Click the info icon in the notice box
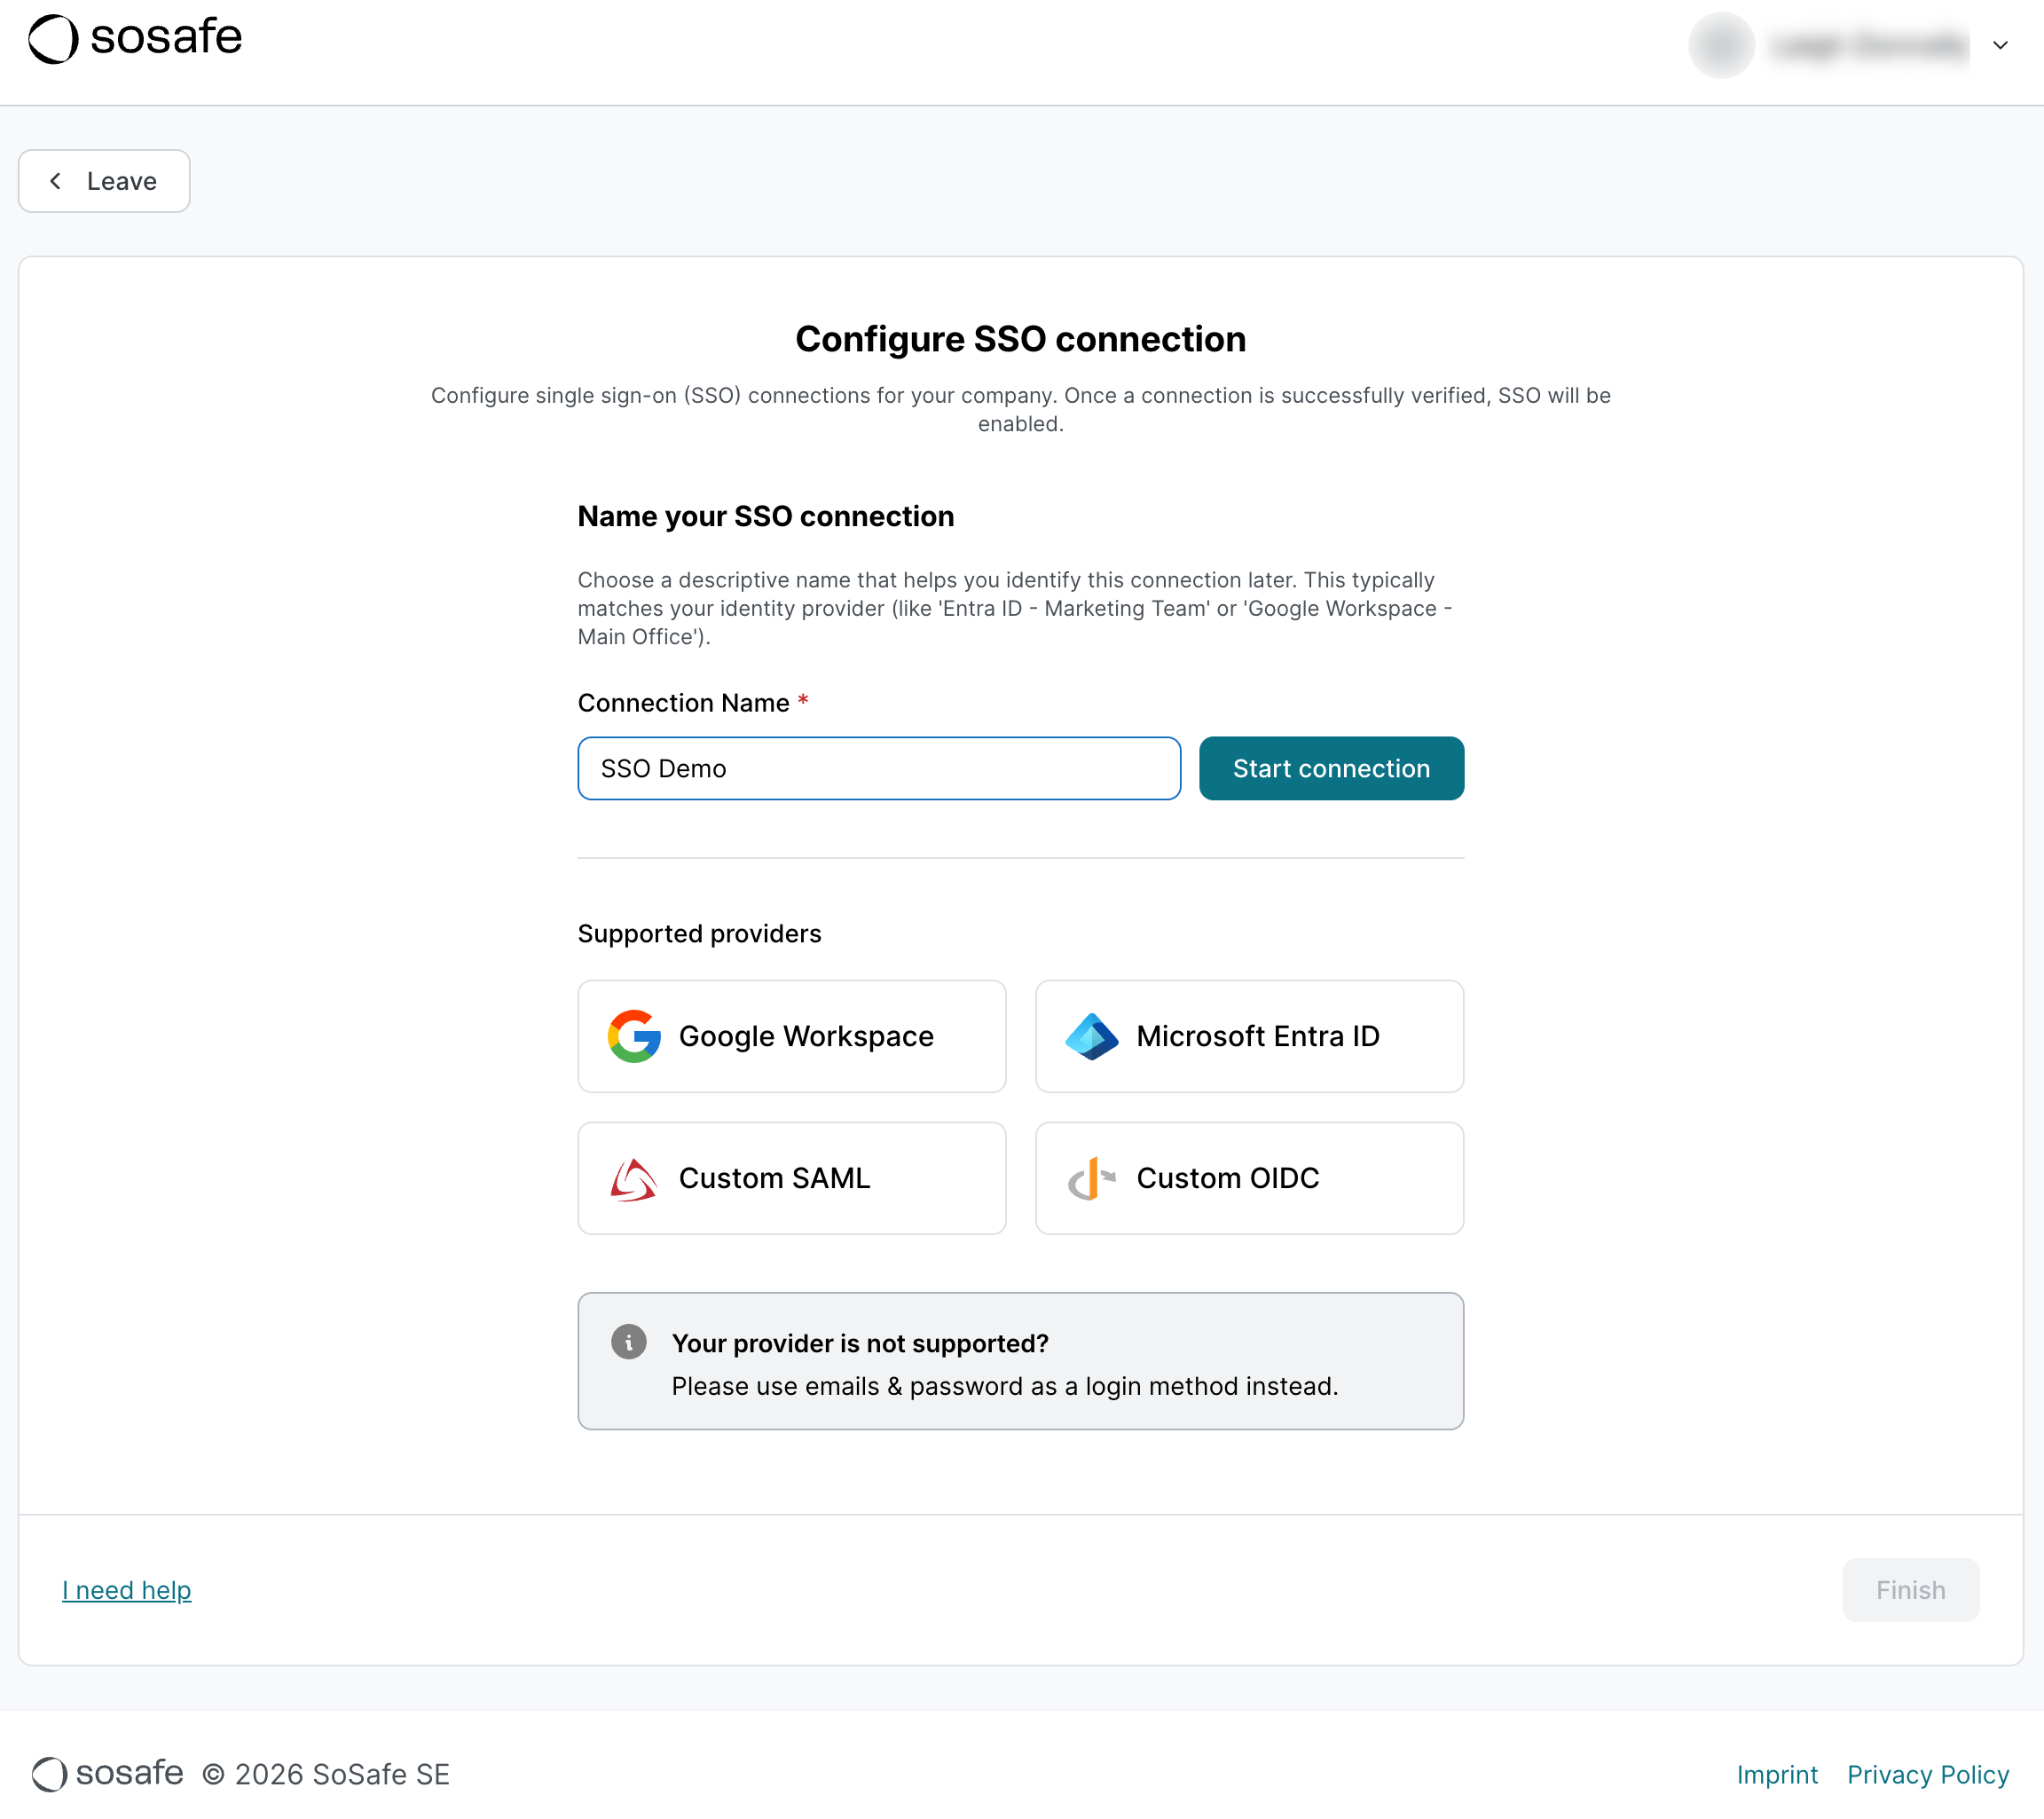 click(x=628, y=1342)
